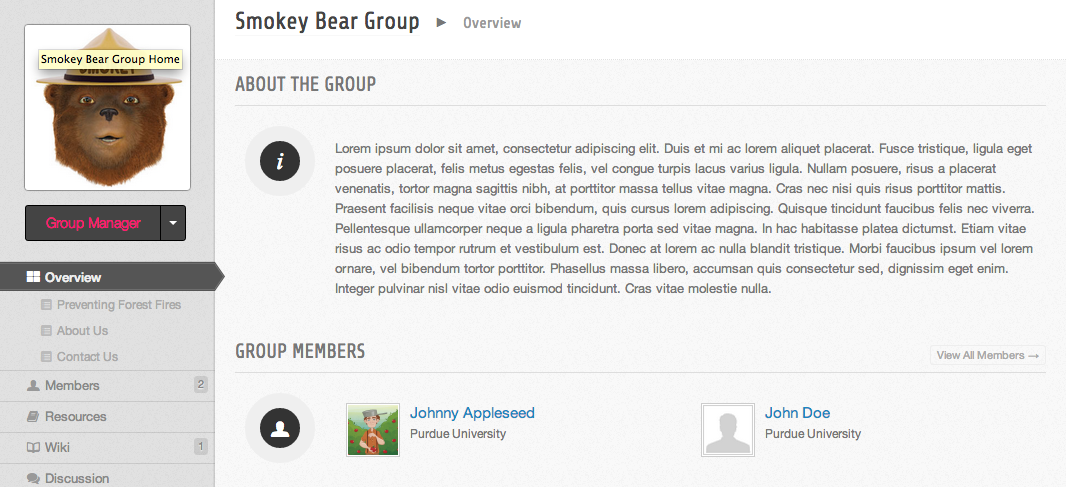
Task: Click the Wiki open-book icon
Action: 33,447
